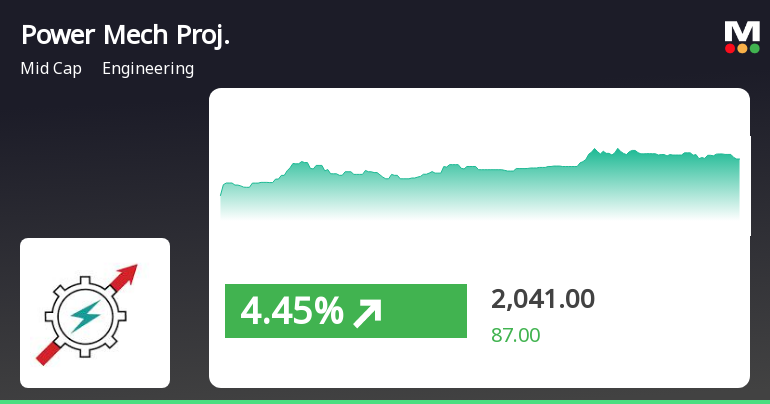Screen dimensions: 770x404
Task: Select the Engineering sector label
Action: tap(148, 69)
